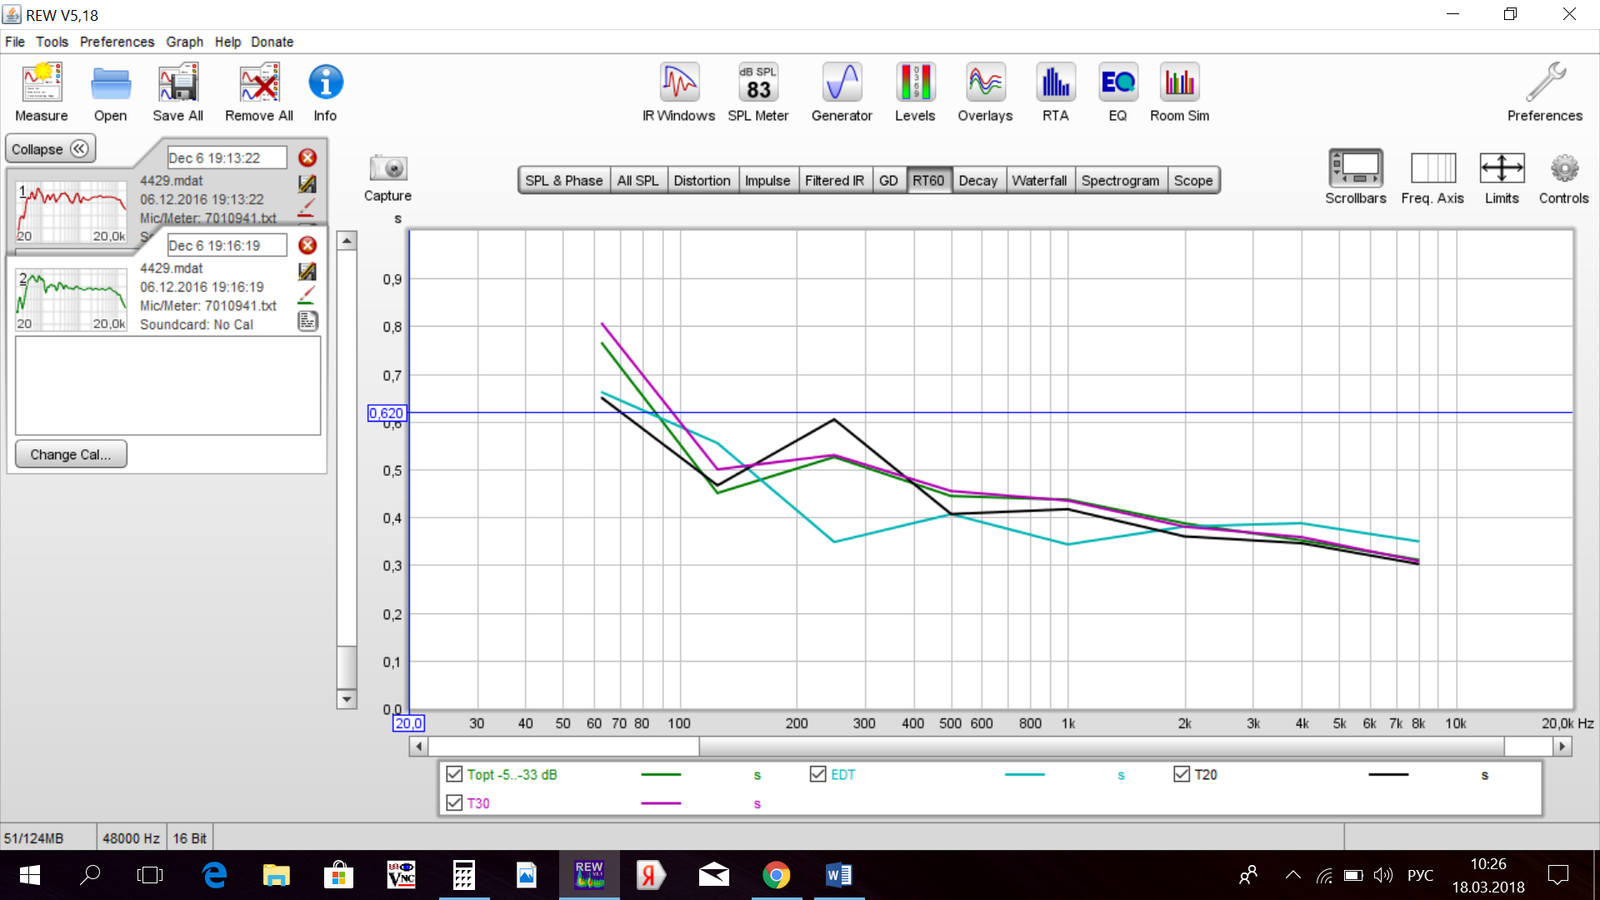
Task: Collapse the measurements panel
Action: (x=50, y=149)
